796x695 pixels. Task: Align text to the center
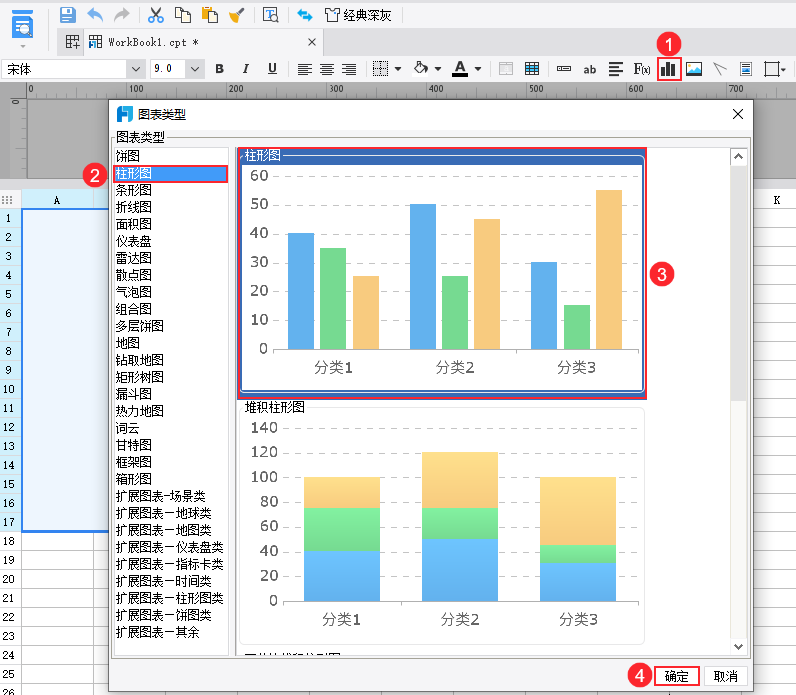327,69
